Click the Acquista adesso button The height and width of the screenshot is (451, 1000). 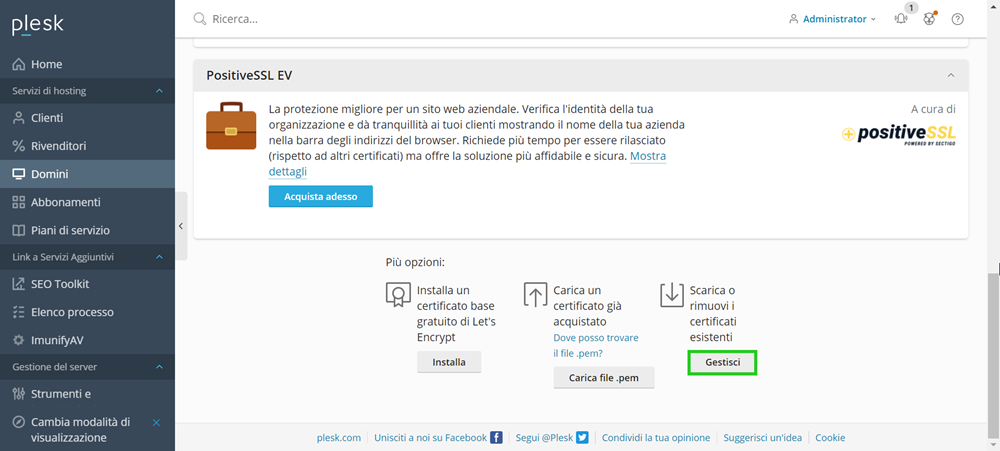[320, 196]
